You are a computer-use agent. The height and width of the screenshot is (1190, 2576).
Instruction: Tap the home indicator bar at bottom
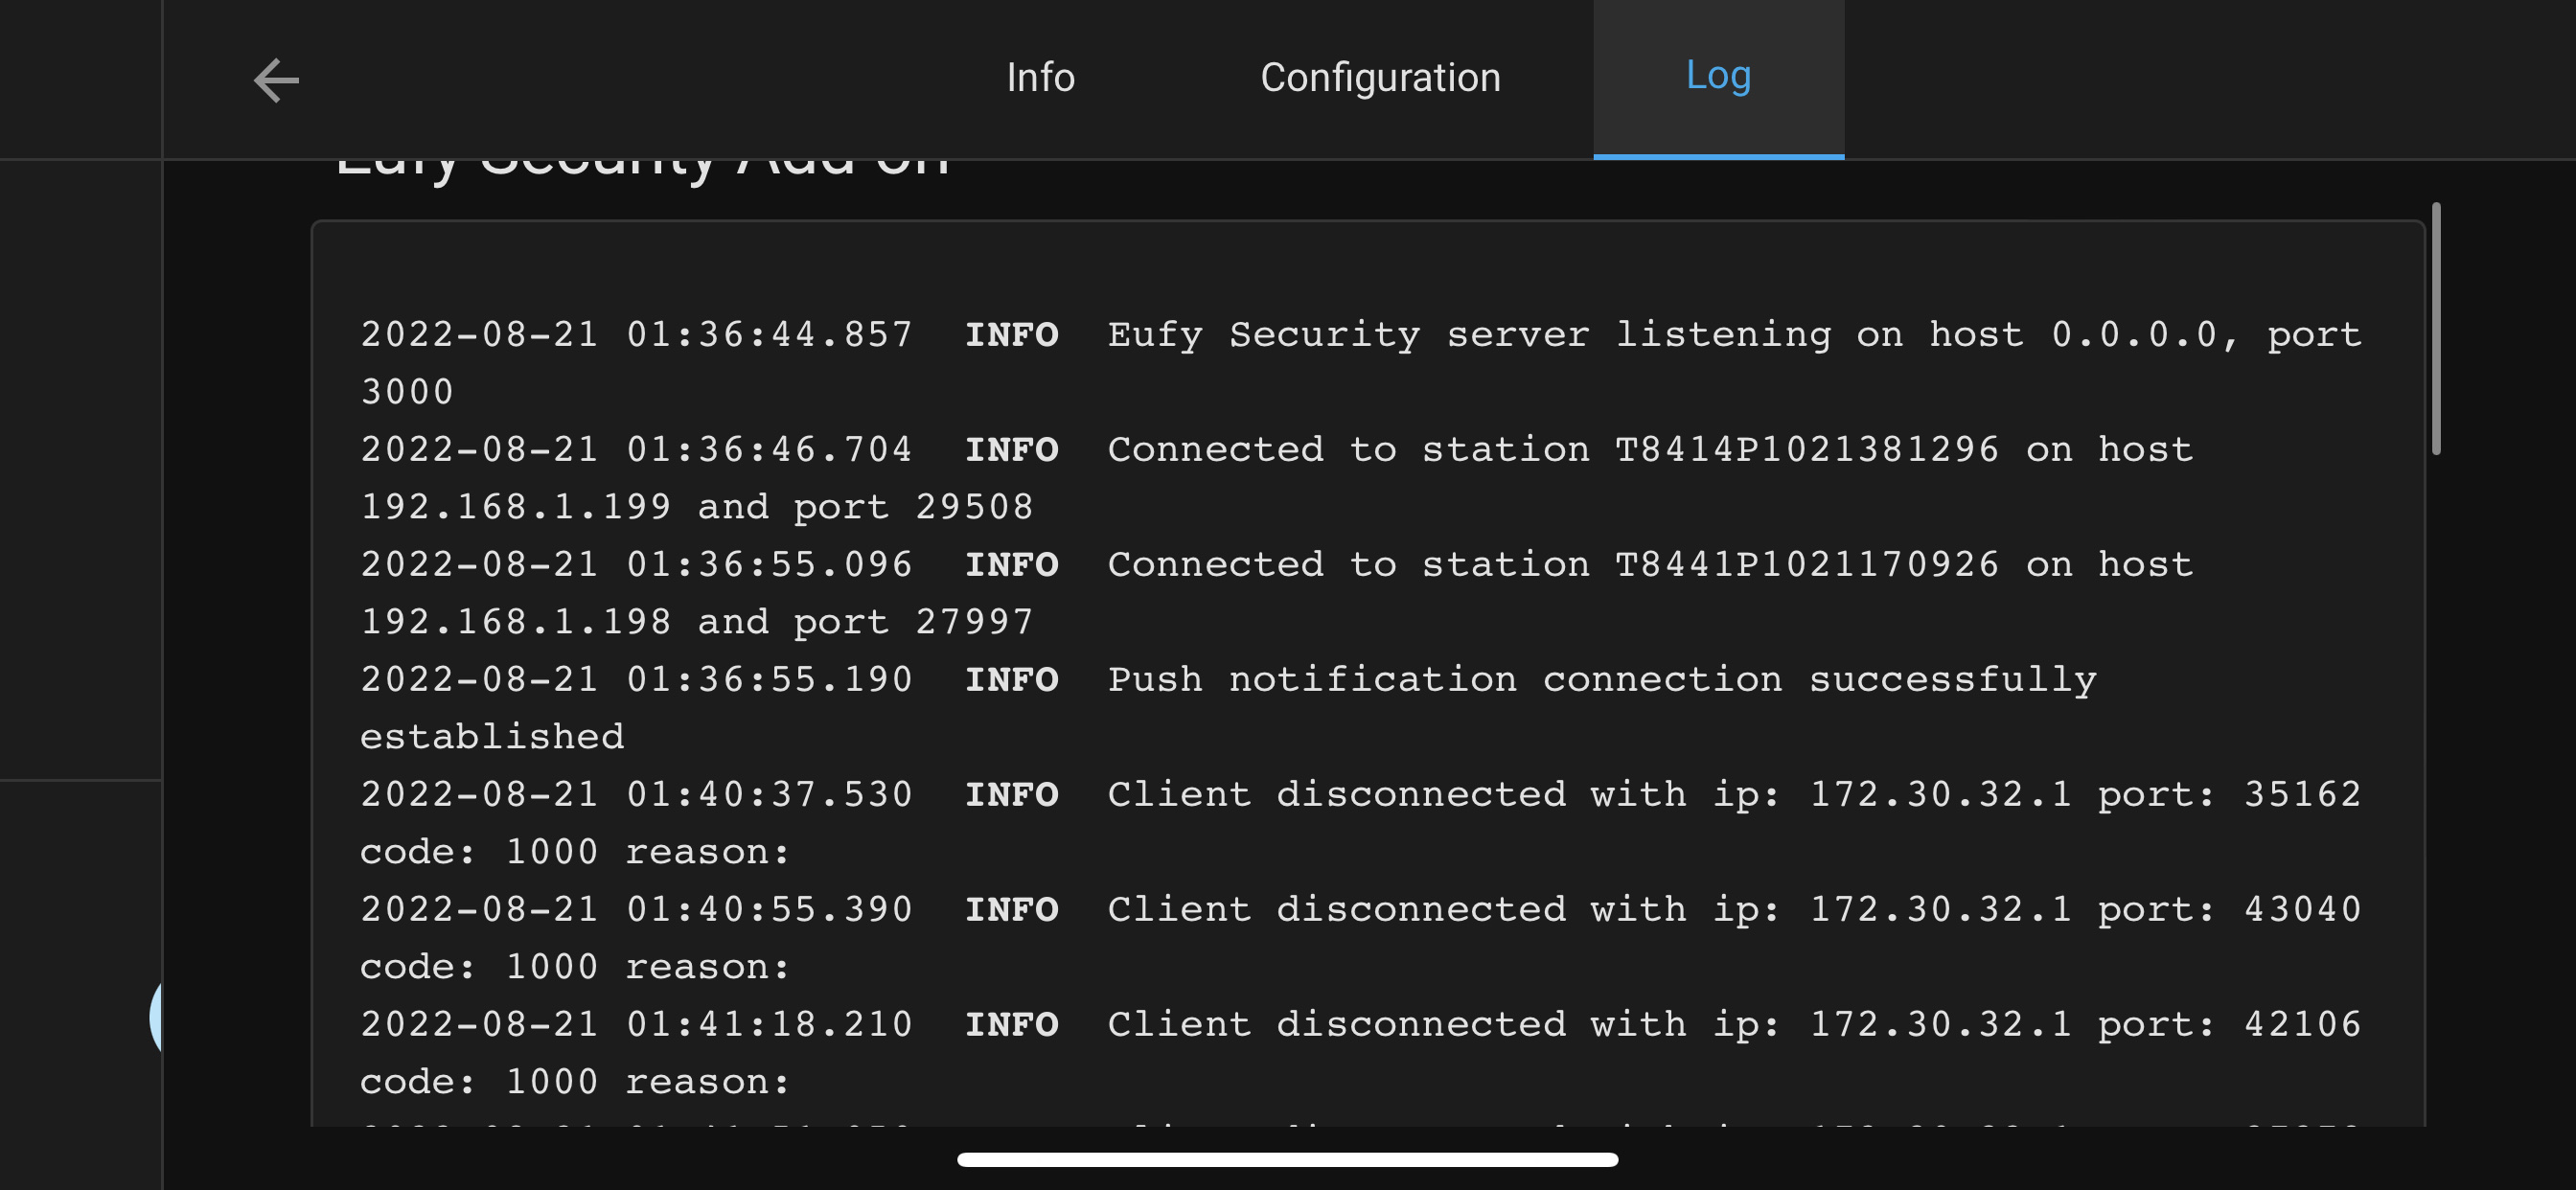pyautogui.click(x=1287, y=1160)
